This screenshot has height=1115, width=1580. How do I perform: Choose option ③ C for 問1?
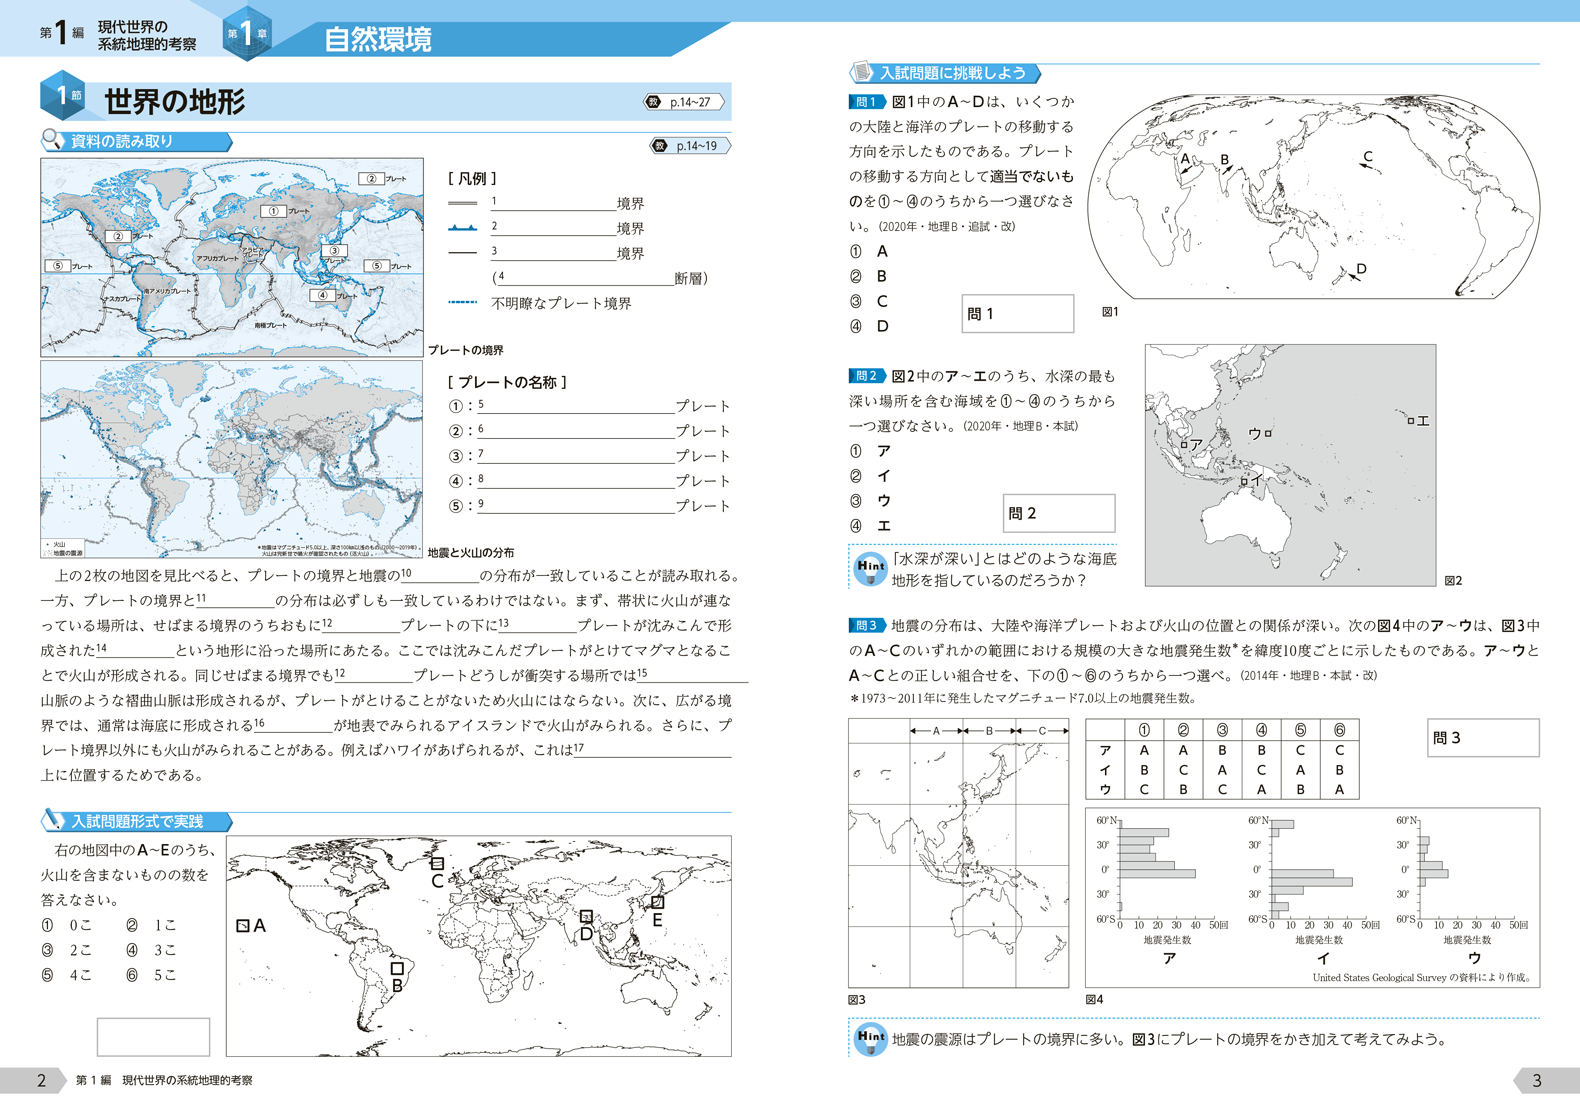point(869,301)
